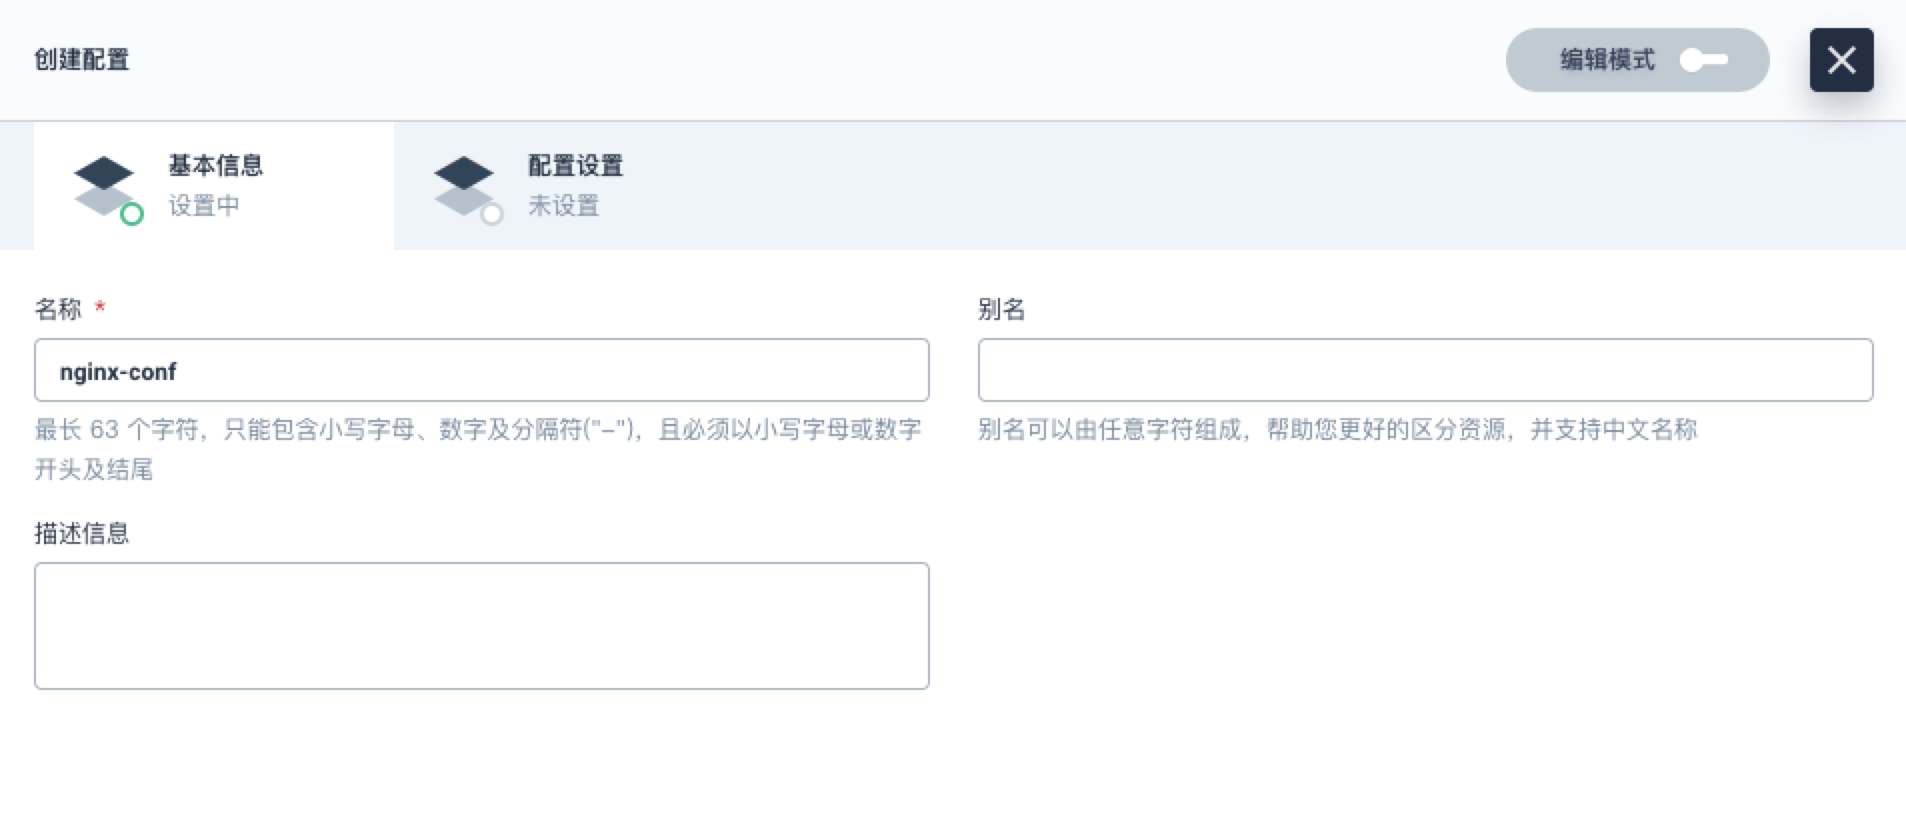This screenshot has width=1906, height=822.
Task: Click the 创建配置 dialog title
Action: pos(82,60)
